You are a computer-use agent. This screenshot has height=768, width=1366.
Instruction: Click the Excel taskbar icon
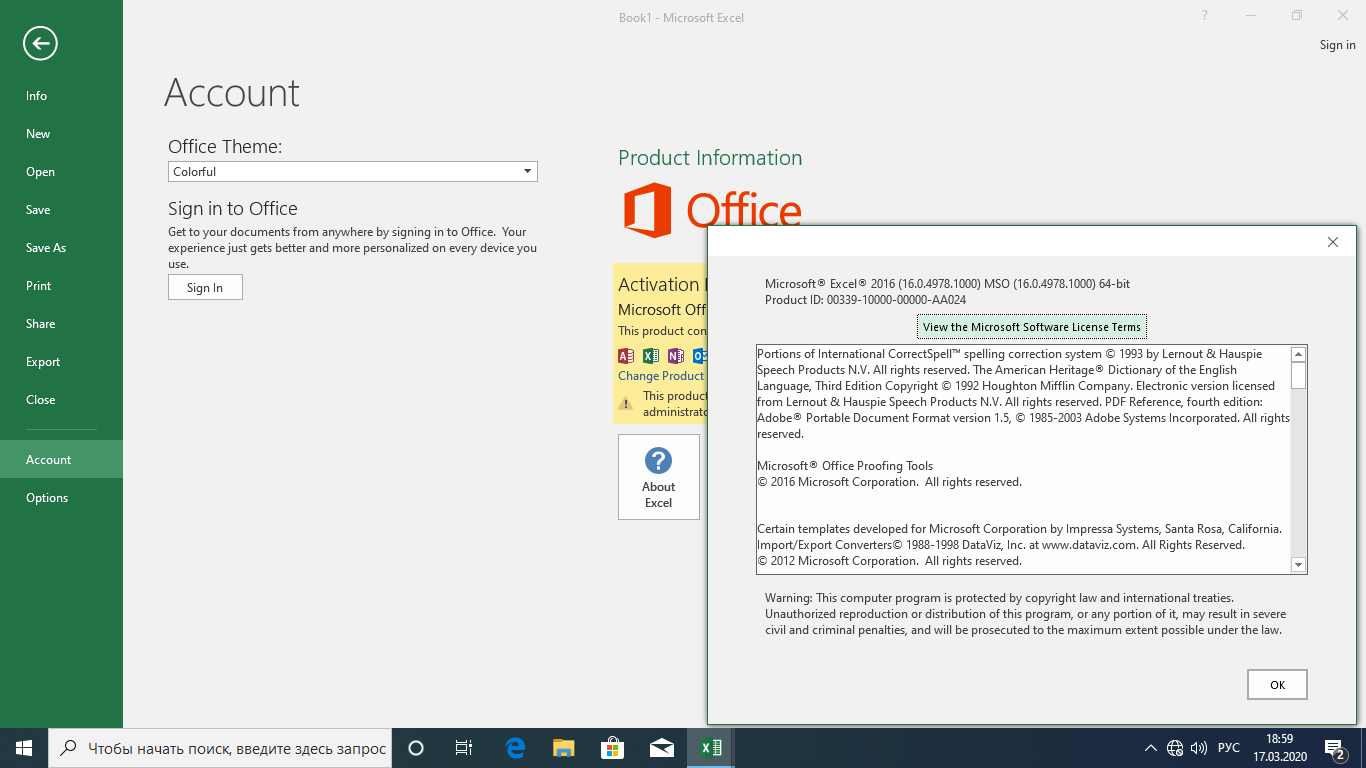pos(710,748)
